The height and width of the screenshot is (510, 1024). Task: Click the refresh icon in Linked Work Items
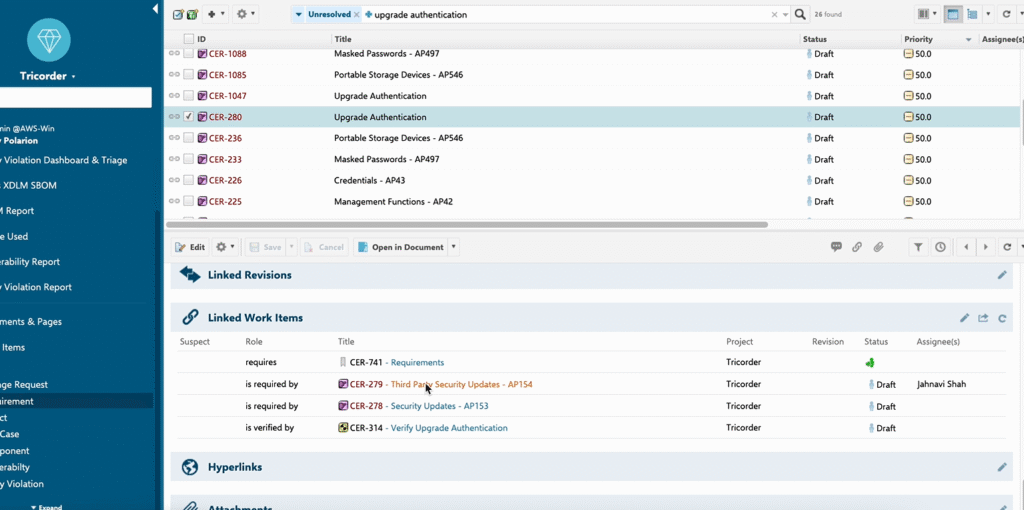[1002, 318]
